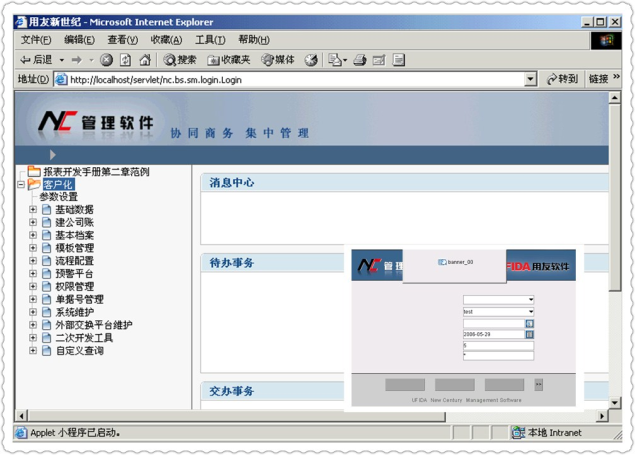
Task: Expand the 基础数据 tree node
Action: pos(33,210)
